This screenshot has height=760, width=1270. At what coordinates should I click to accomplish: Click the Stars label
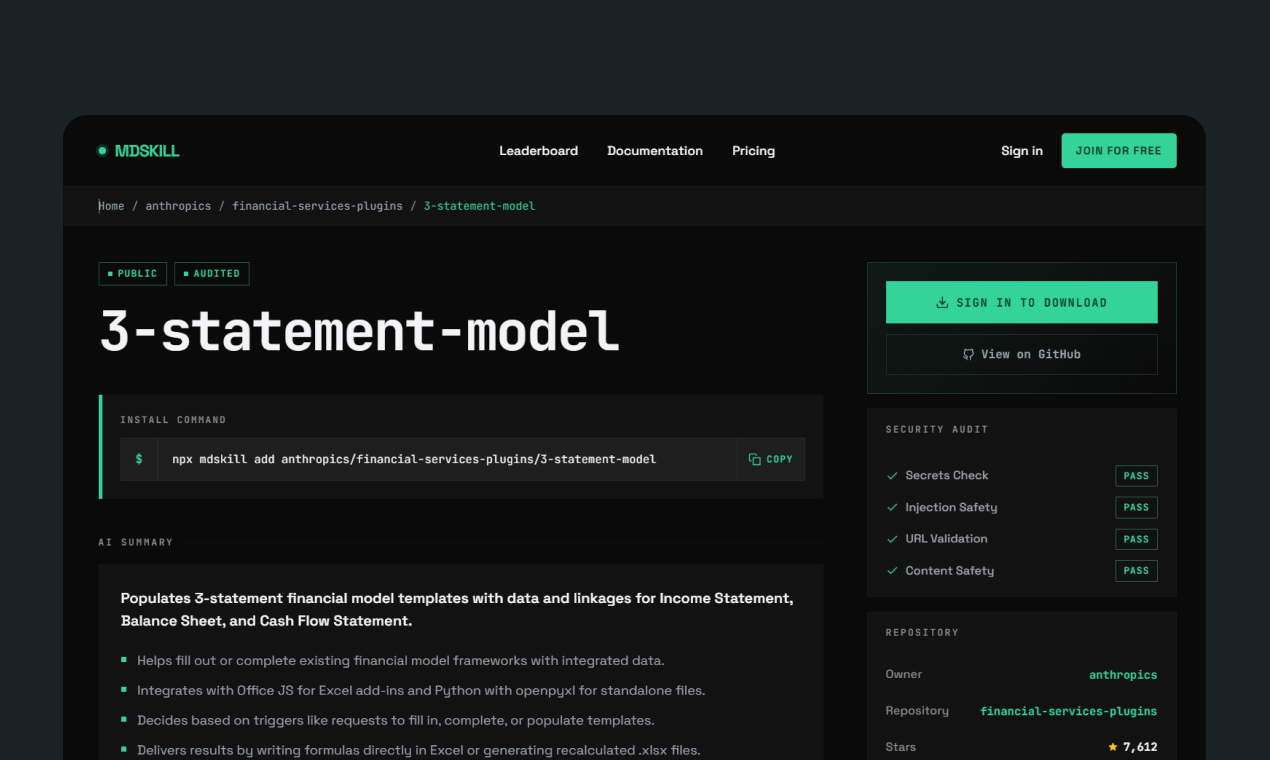901,747
